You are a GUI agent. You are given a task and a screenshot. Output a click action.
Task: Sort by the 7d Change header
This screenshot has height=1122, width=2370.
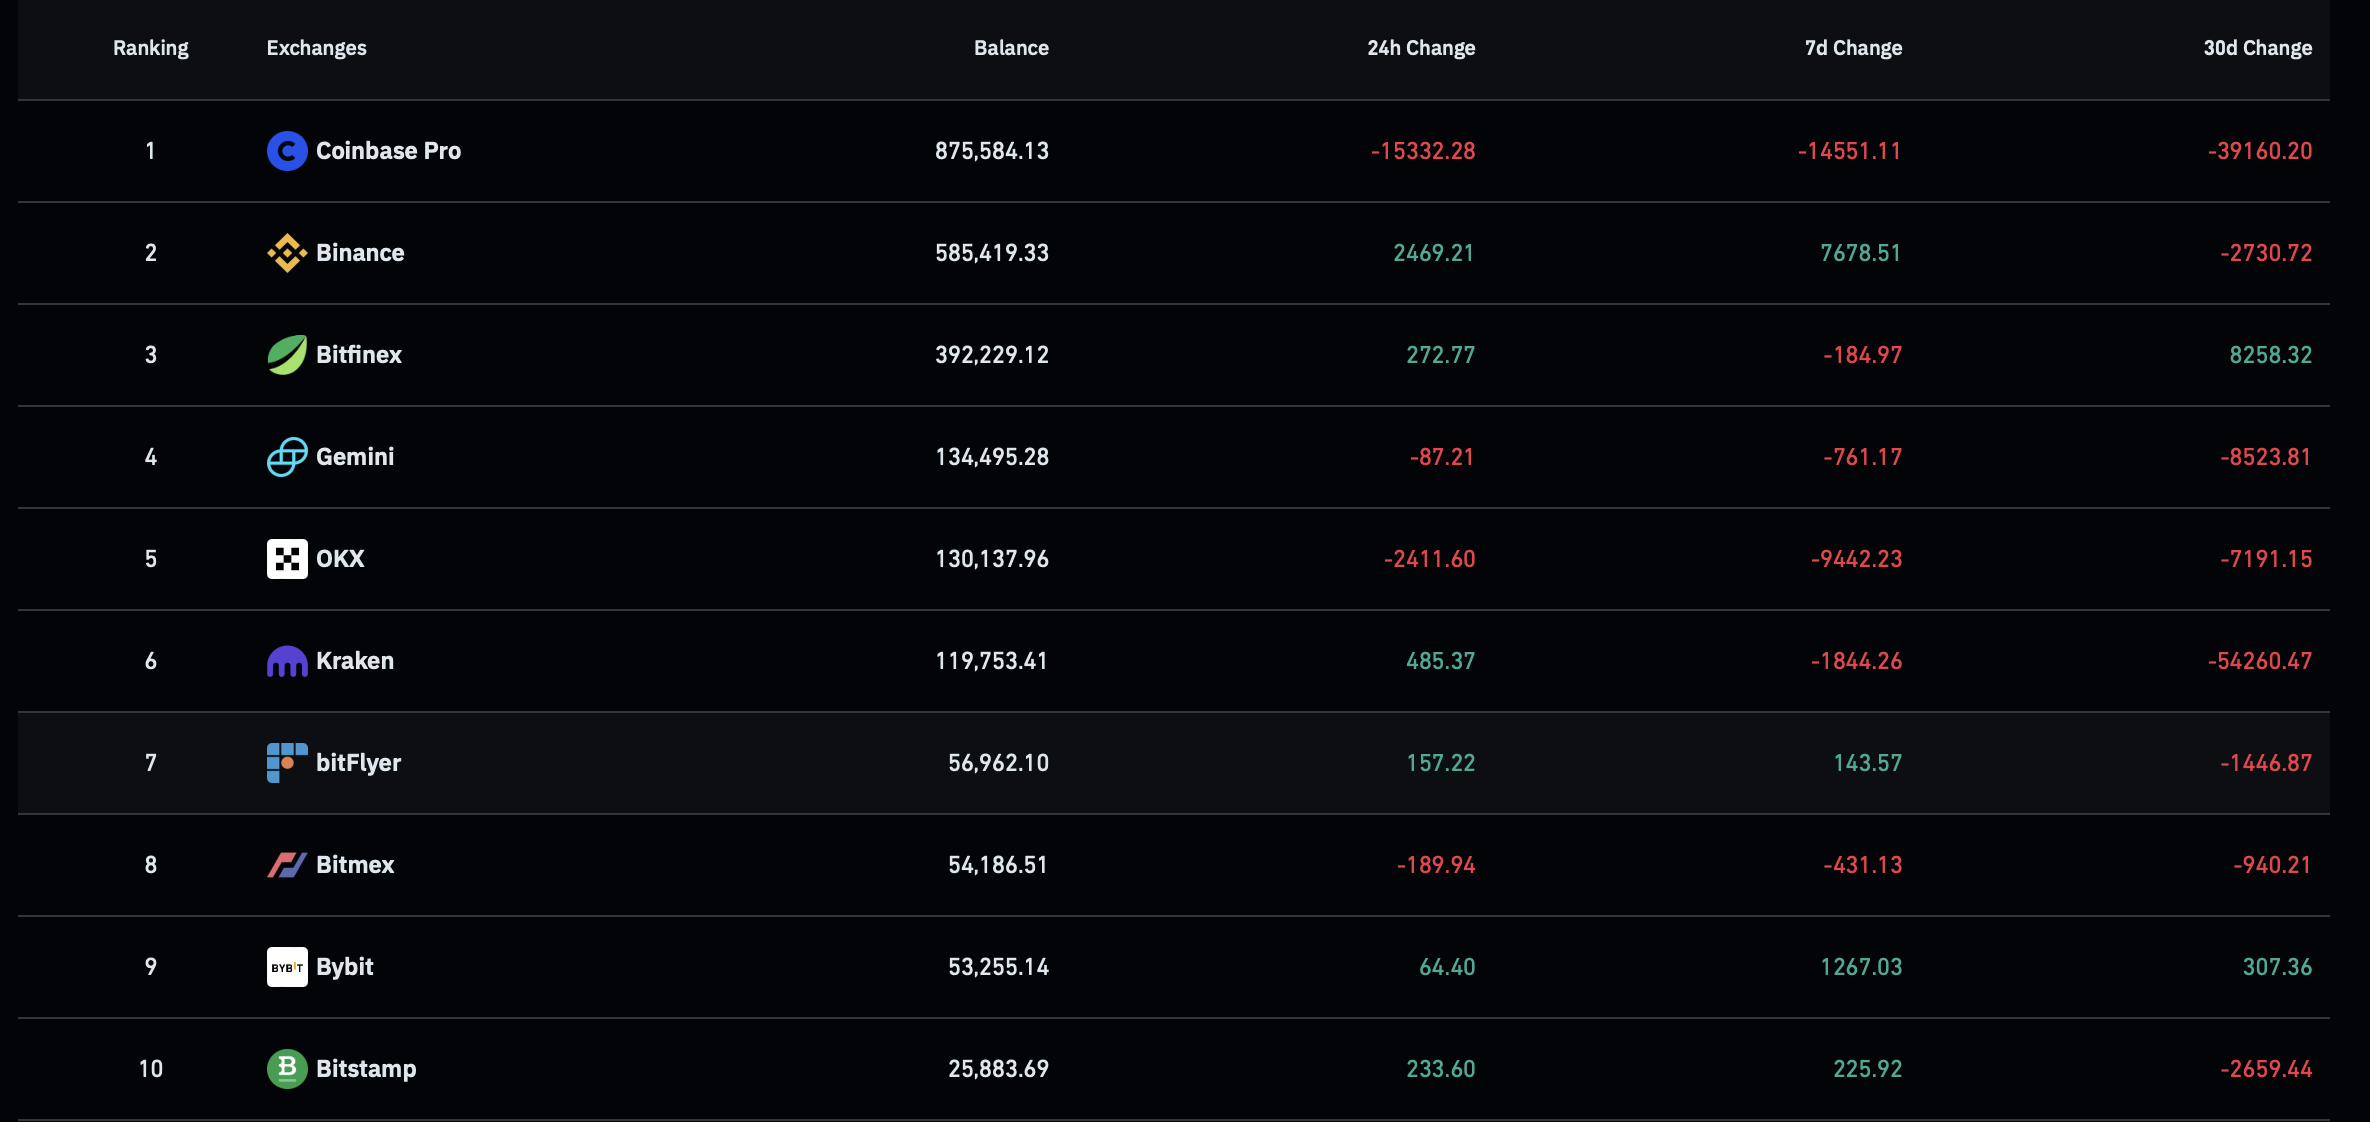click(1853, 48)
